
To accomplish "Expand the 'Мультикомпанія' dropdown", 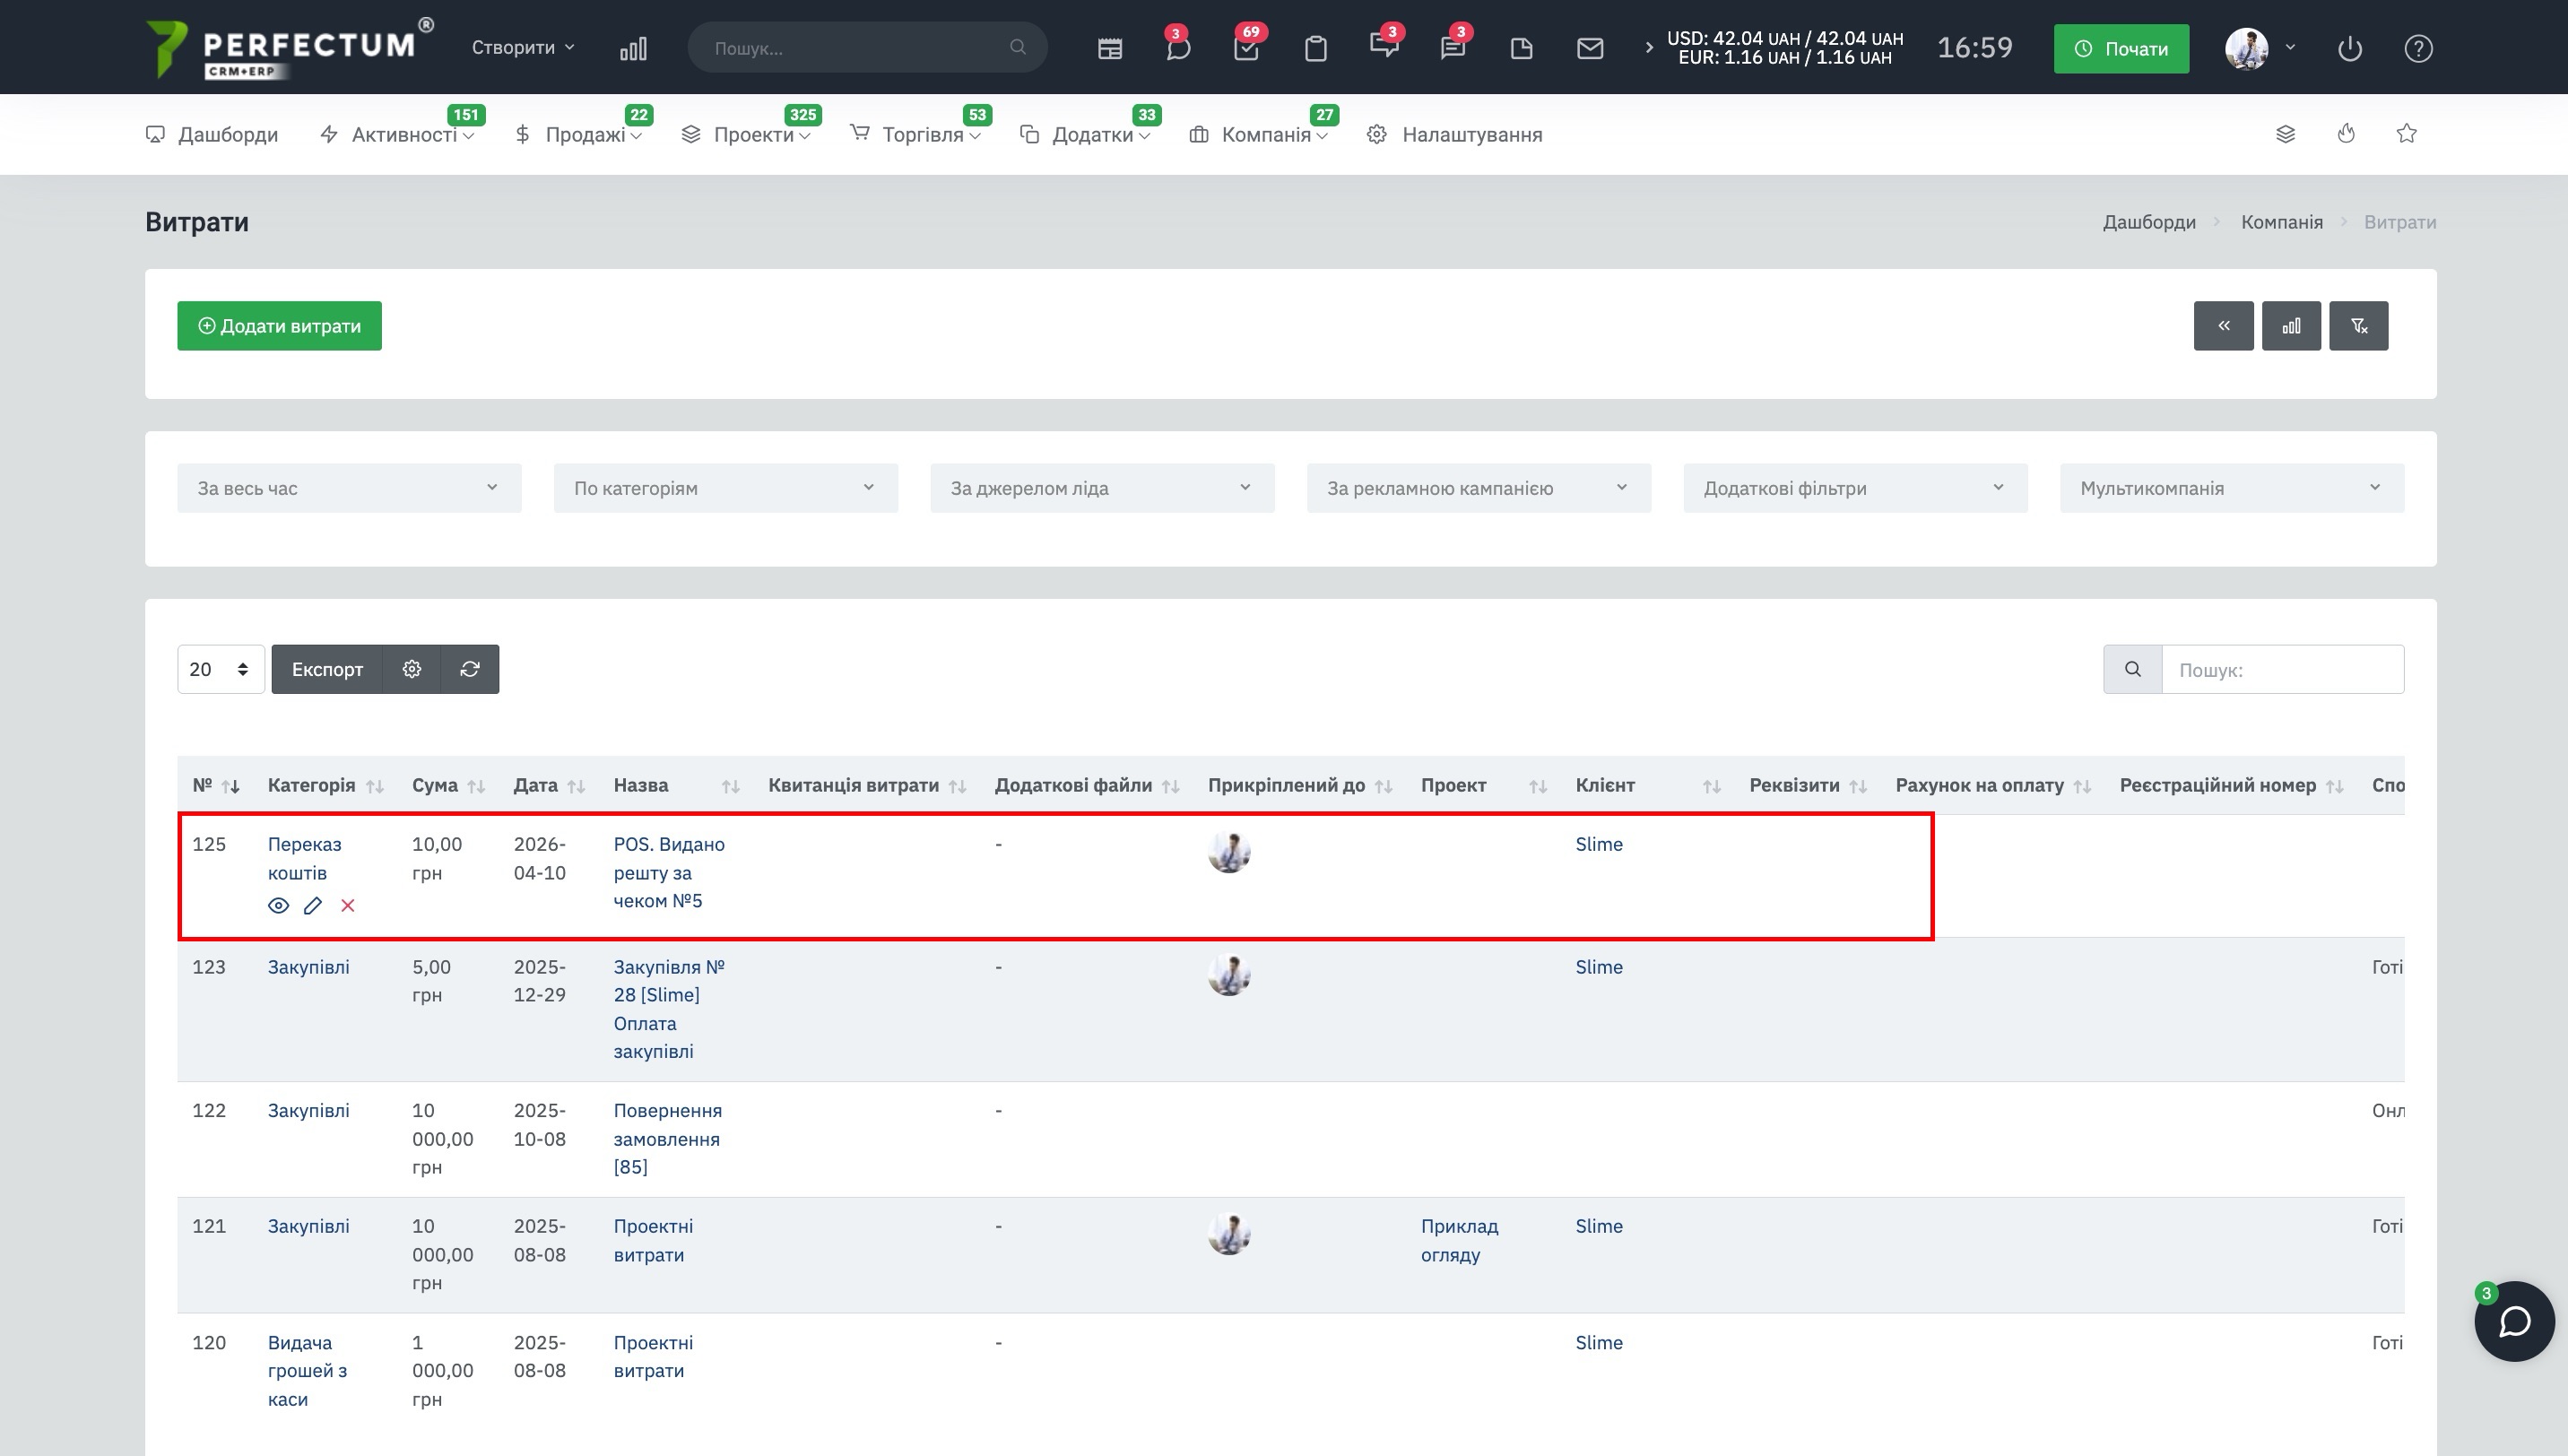I will 2231,488.
